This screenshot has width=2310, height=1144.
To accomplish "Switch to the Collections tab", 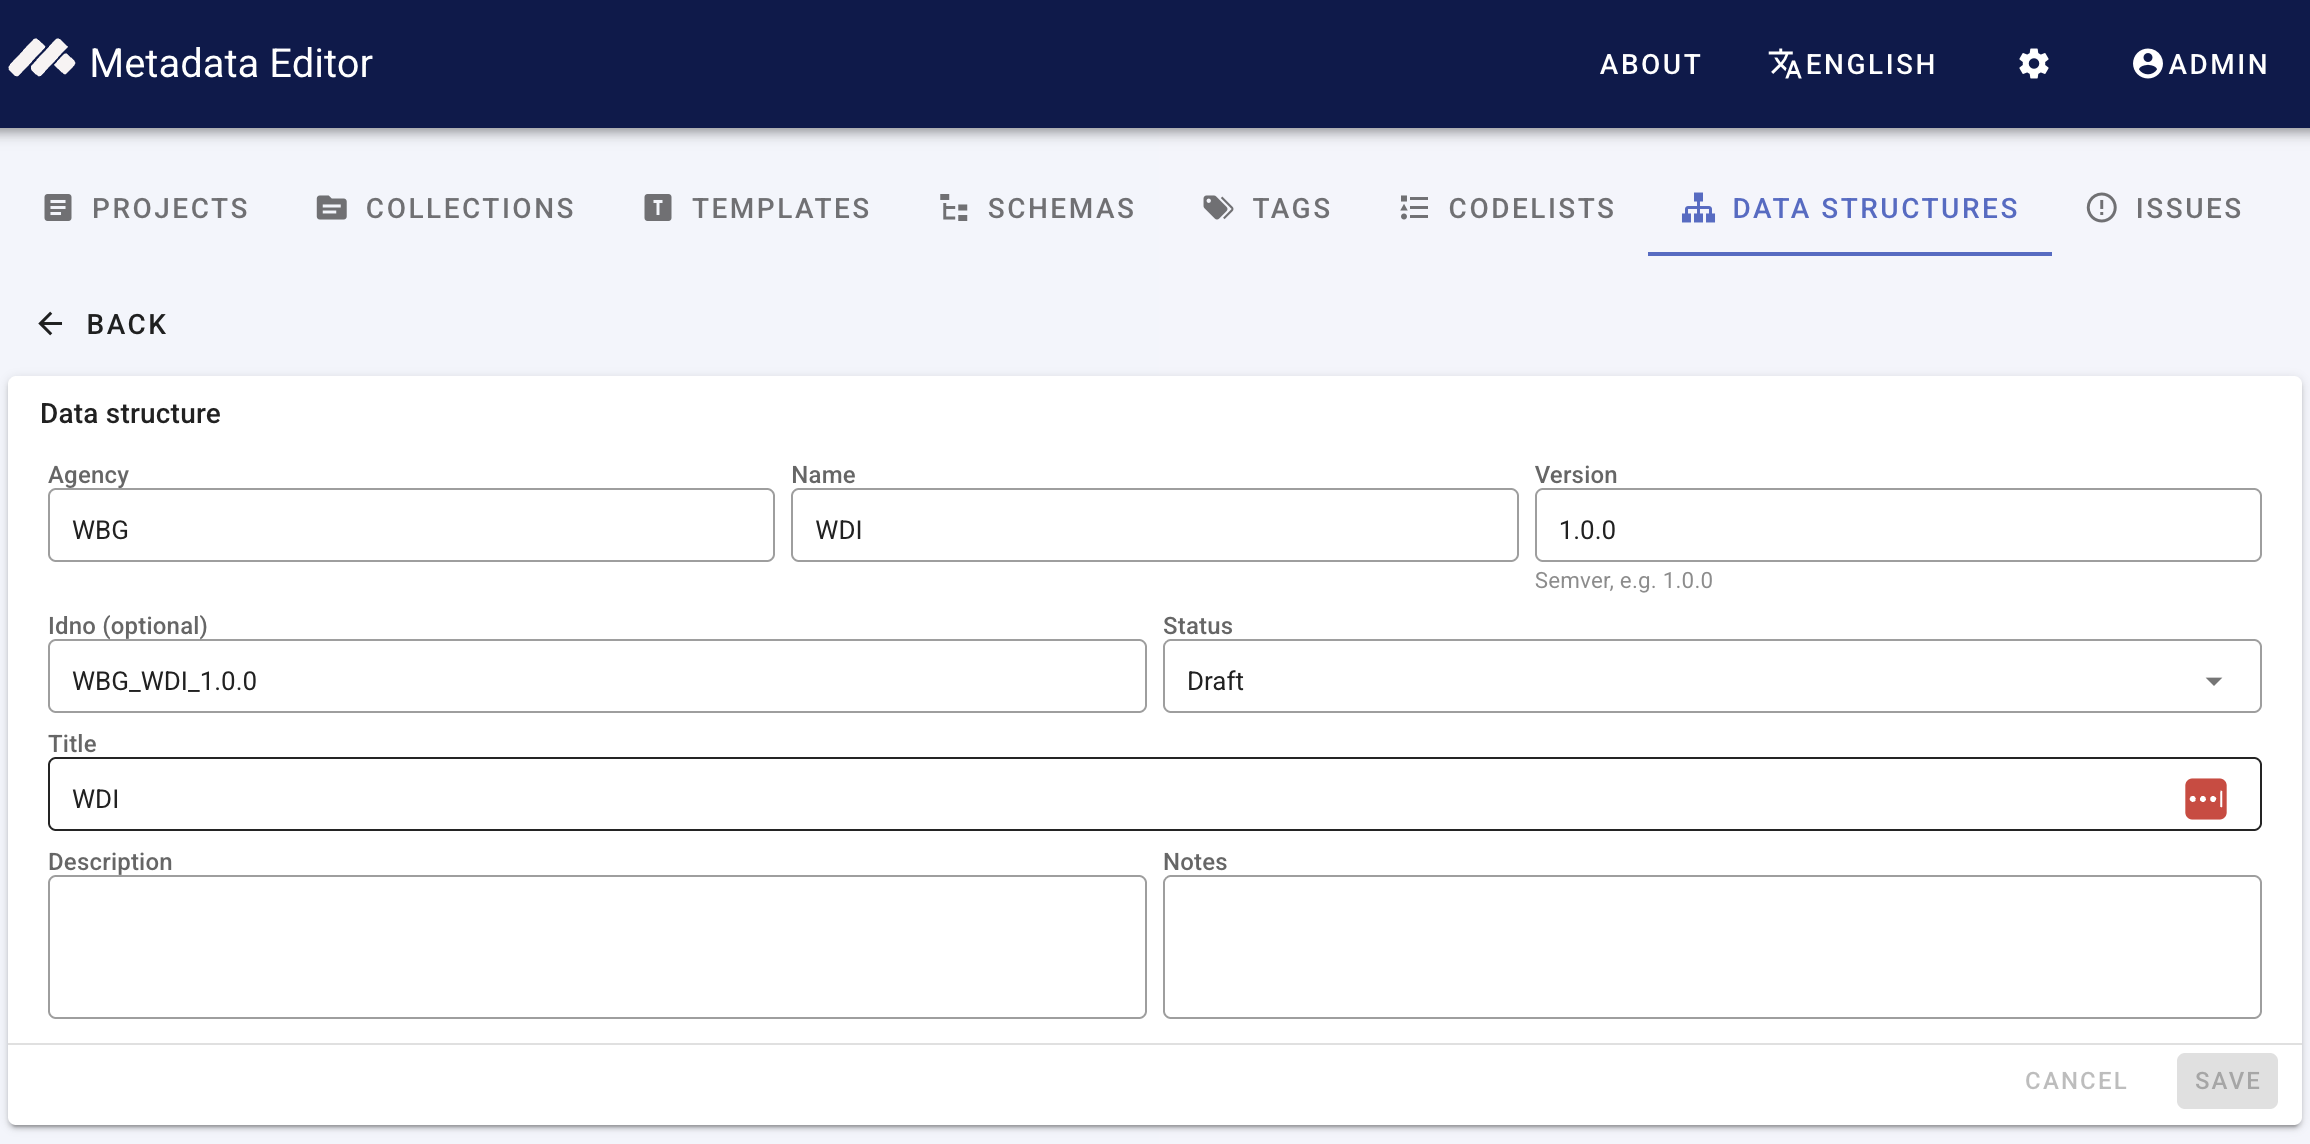I will click(446, 208).
